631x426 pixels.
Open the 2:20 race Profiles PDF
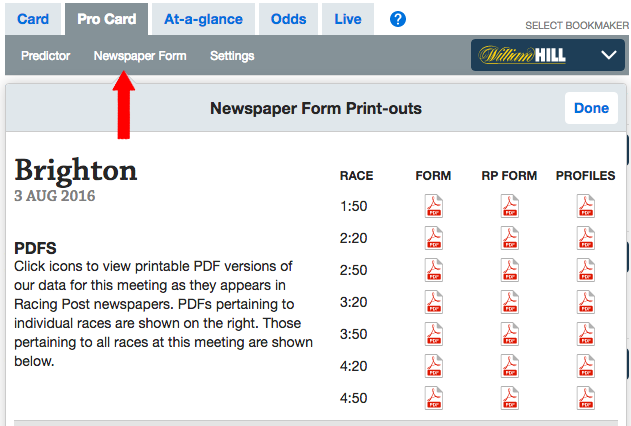tap(586, 238)
